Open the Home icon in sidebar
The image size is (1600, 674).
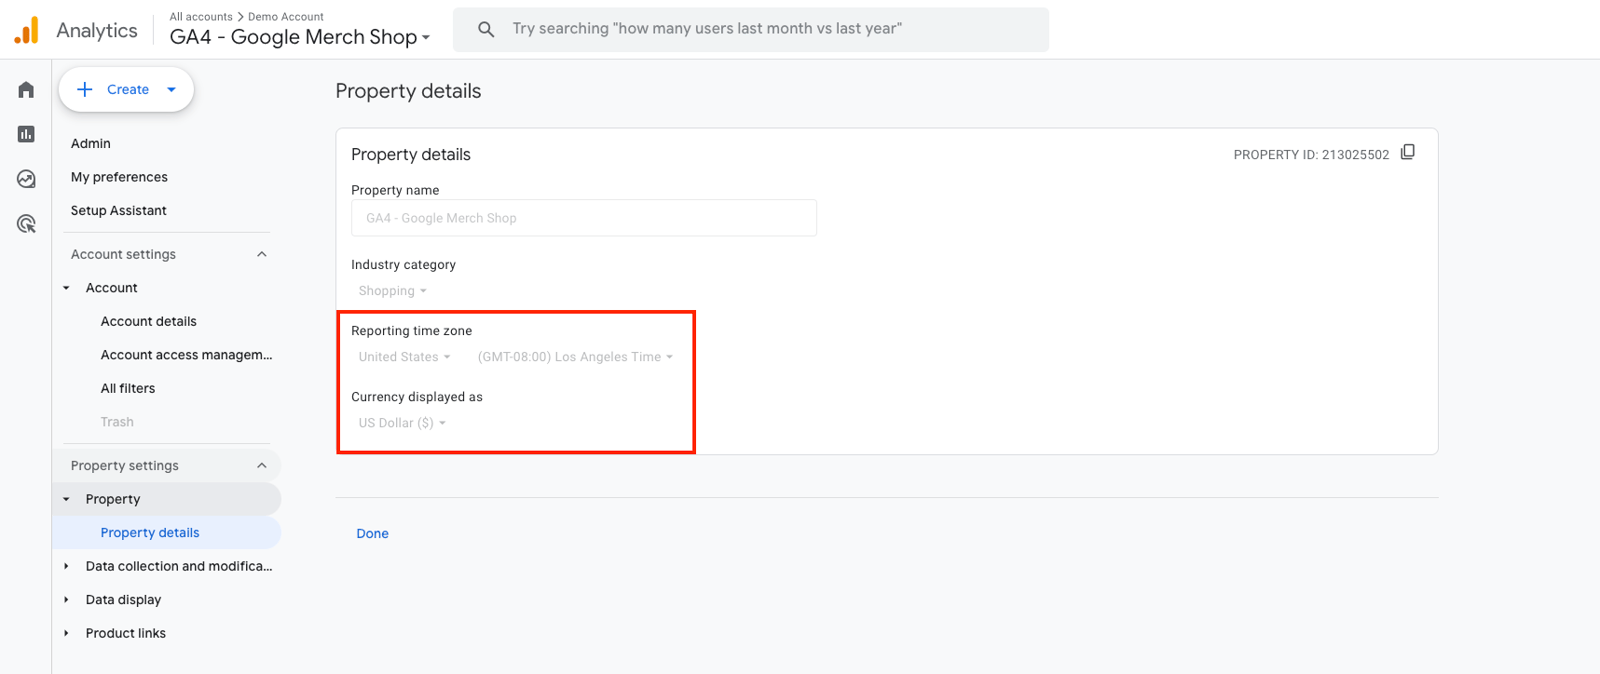coord(26,90)
